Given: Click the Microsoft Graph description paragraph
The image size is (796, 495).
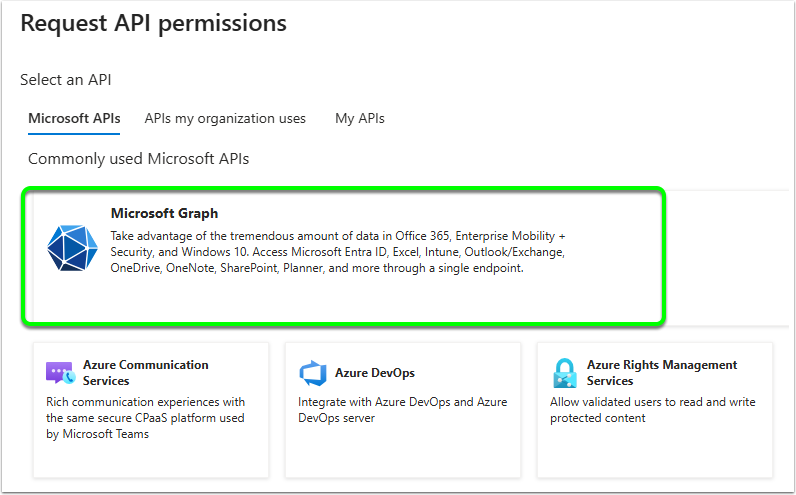Looking at the screenshot, I should click(x=338, y=252).
